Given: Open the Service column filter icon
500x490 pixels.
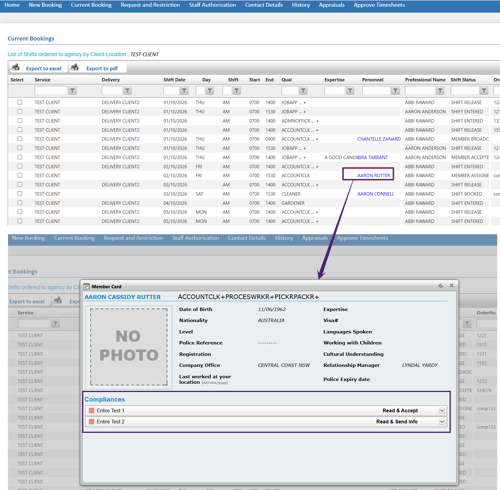Looking at the screenshot, I should click(72, 90).
